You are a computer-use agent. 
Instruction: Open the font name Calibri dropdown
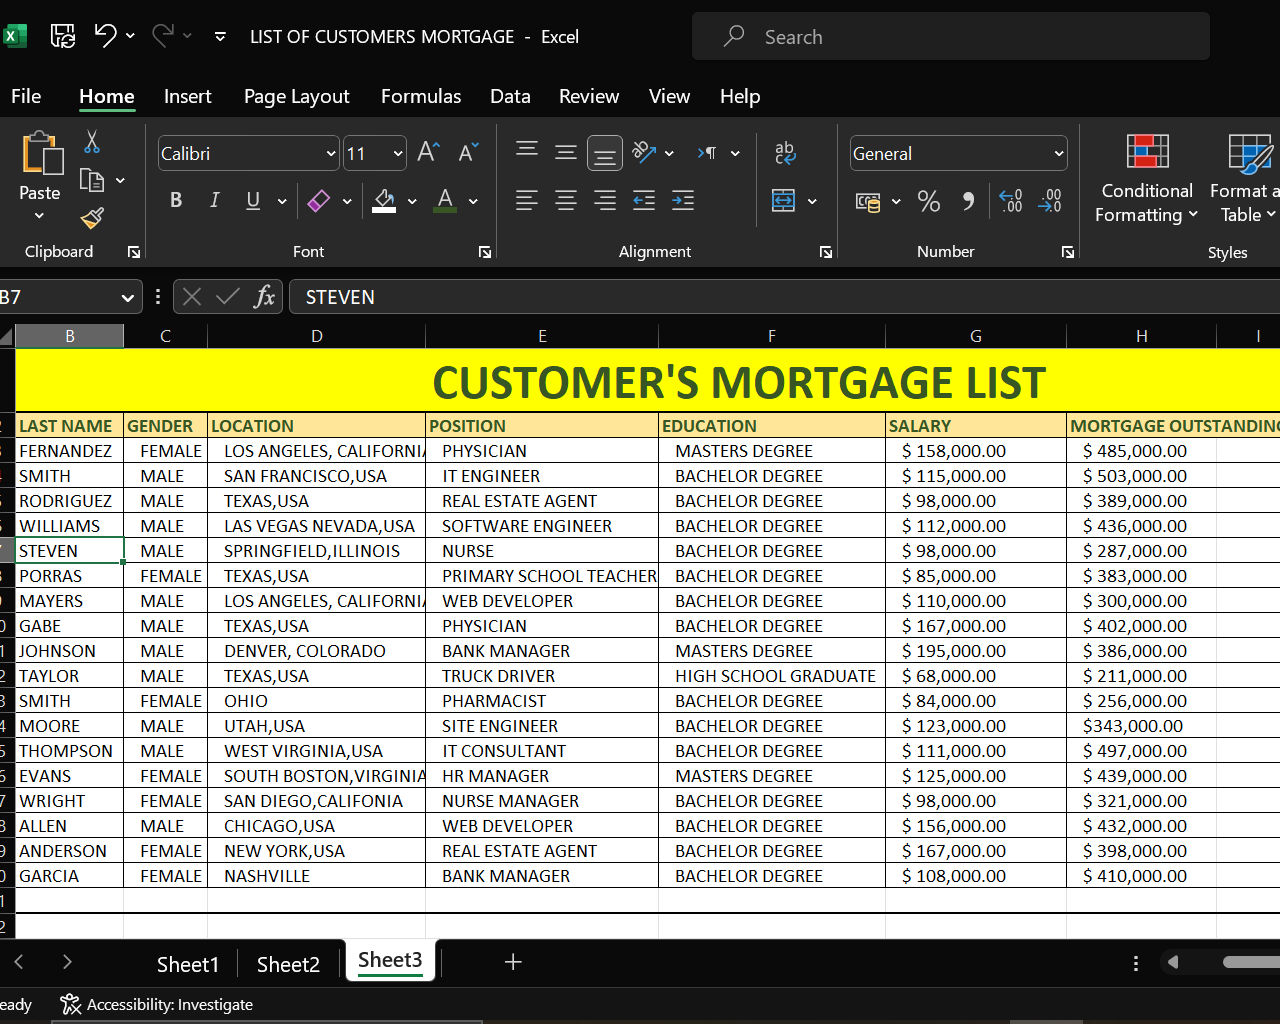coord(331,154)
